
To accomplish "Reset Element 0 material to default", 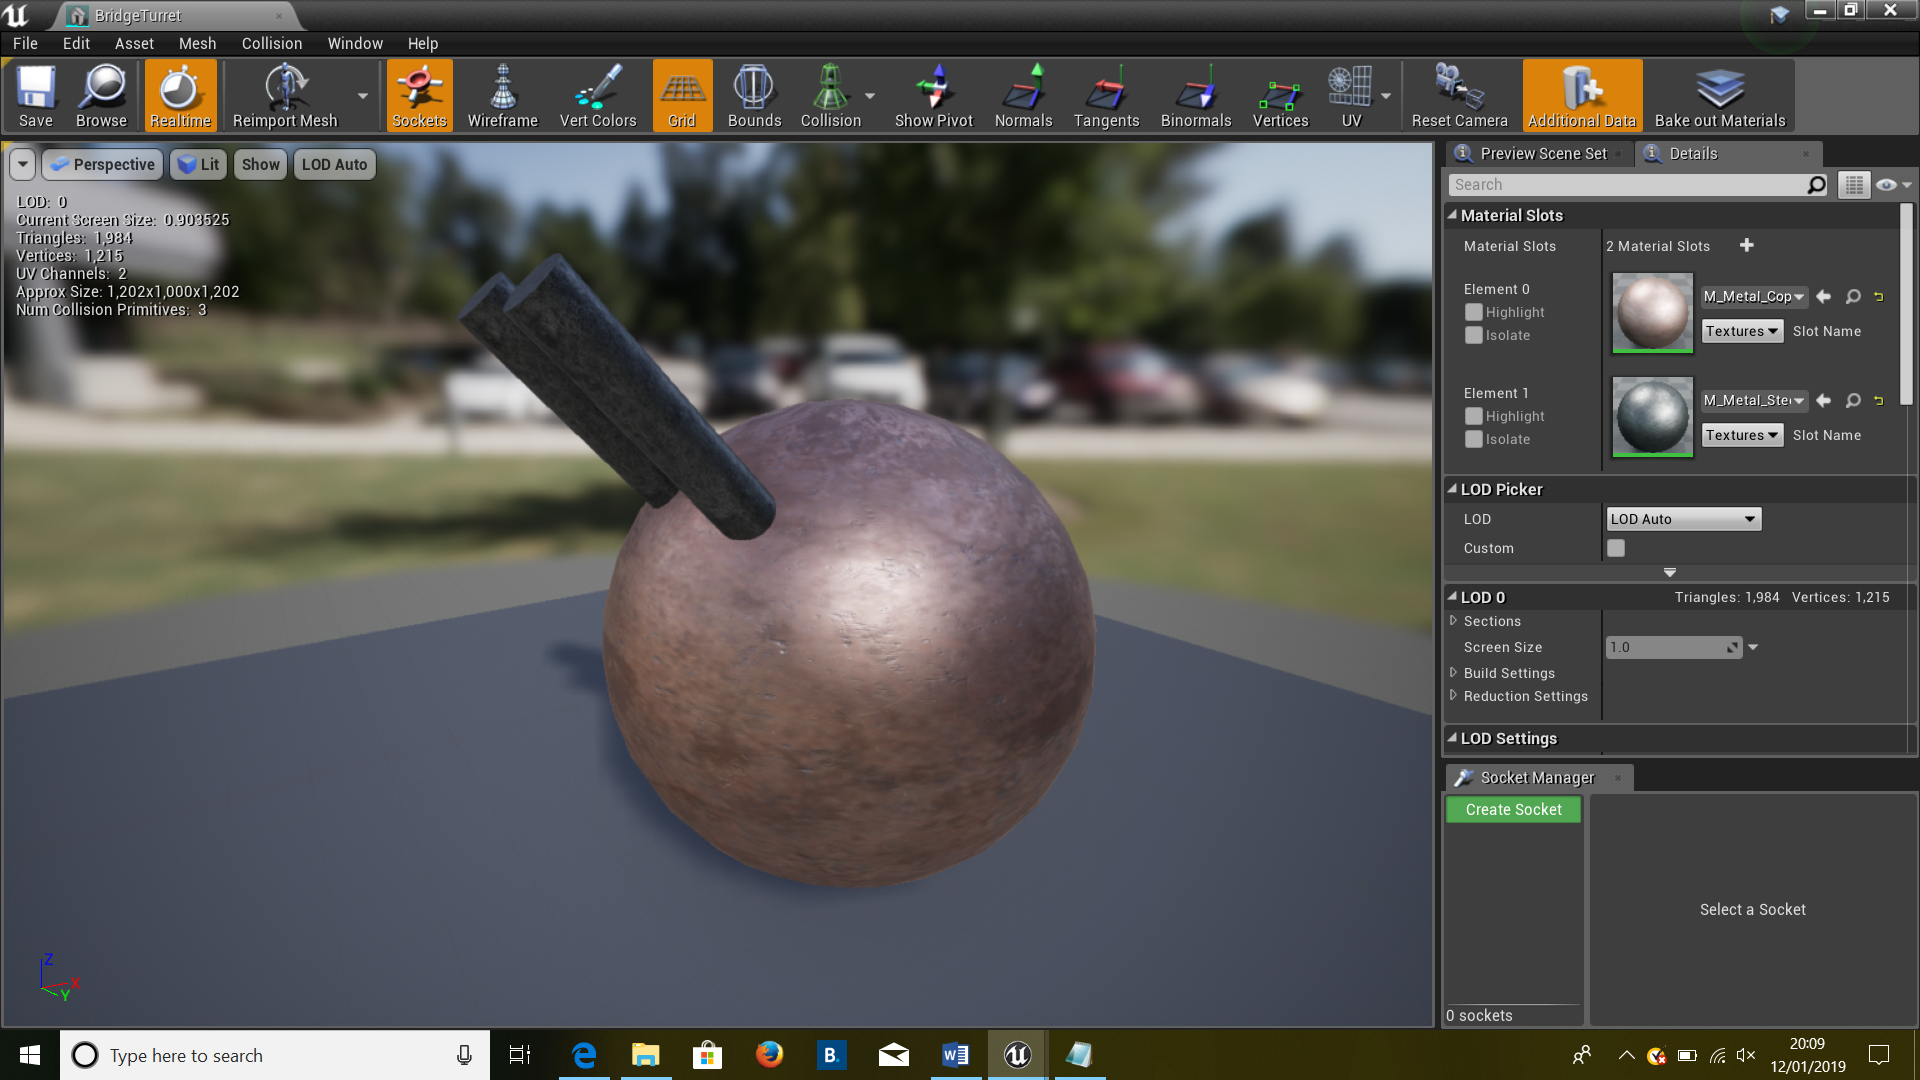I will click(1878, 296).
